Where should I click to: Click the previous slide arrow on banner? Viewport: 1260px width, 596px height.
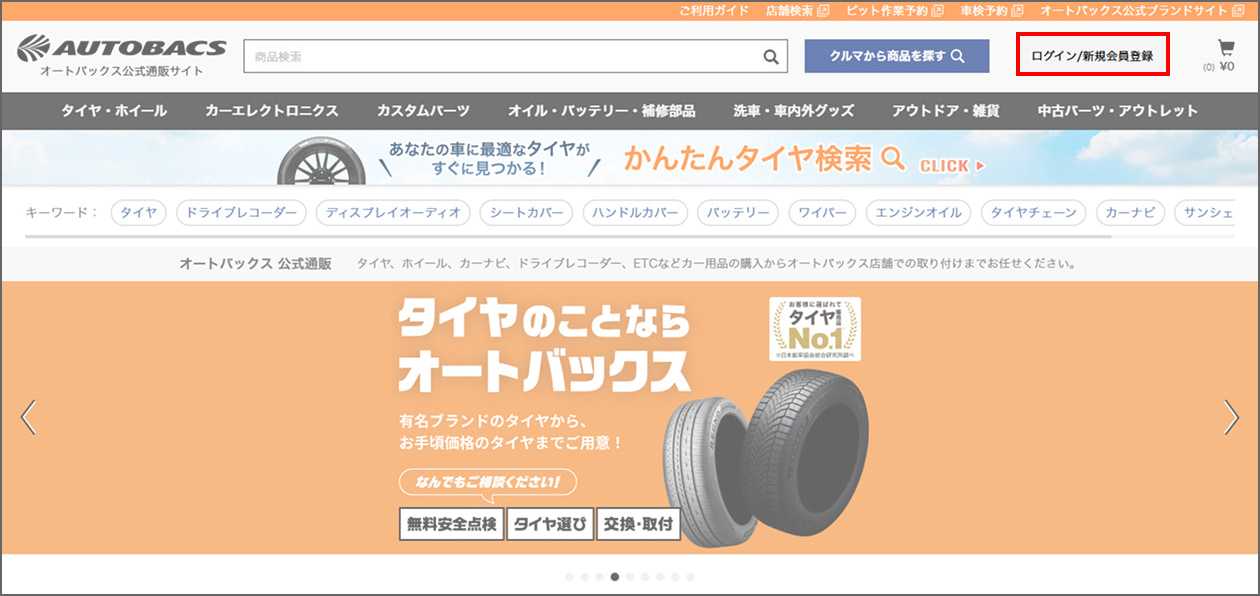tap(28, 417)
